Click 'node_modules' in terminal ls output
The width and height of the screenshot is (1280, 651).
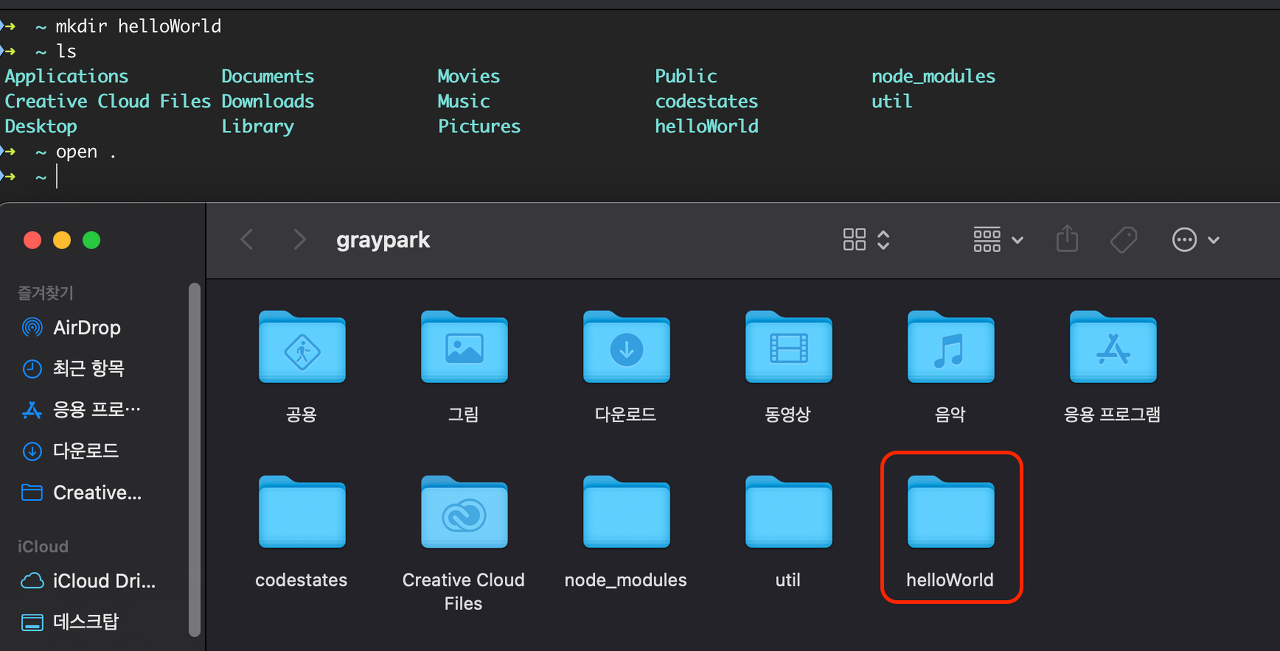click(x=933, y=77)
